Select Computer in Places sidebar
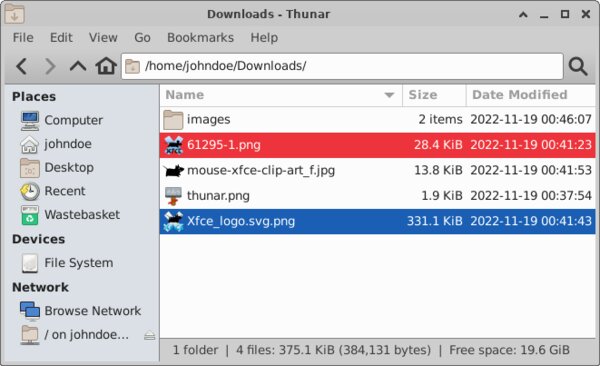This screenshot has width=600, height=366. [x=73, y=120]
